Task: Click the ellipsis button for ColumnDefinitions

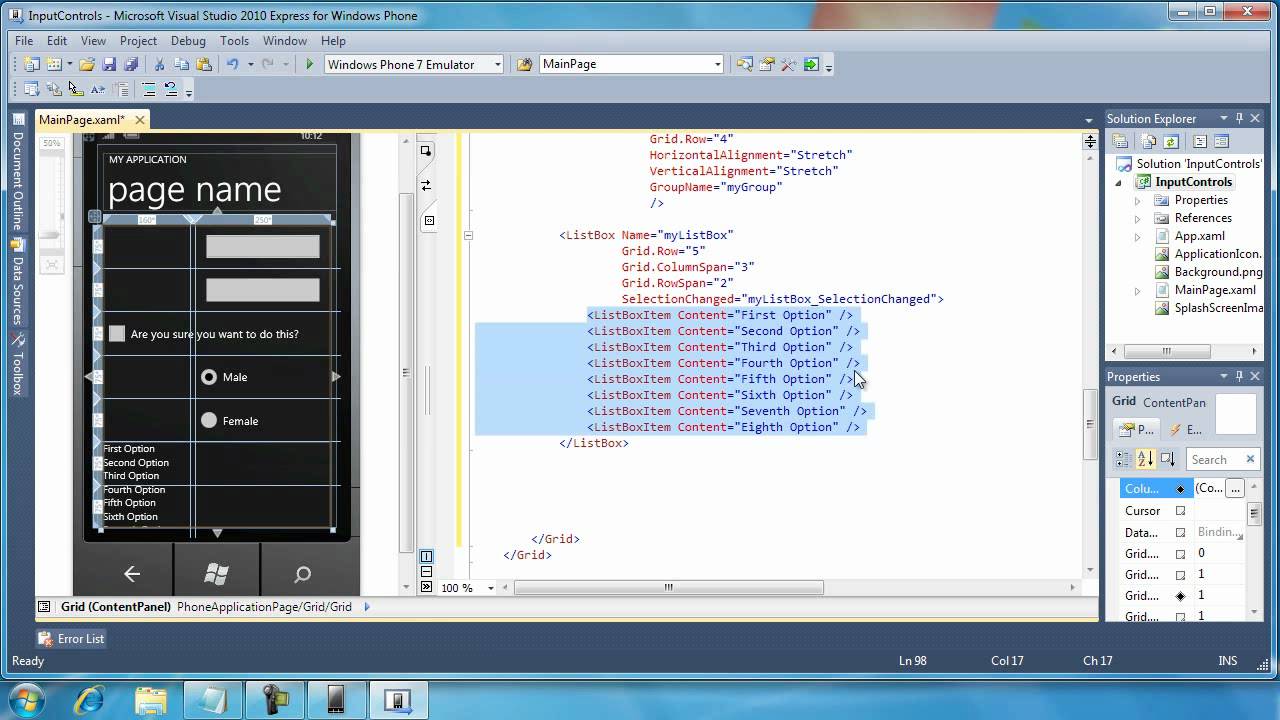Action: pos(1235,488)
